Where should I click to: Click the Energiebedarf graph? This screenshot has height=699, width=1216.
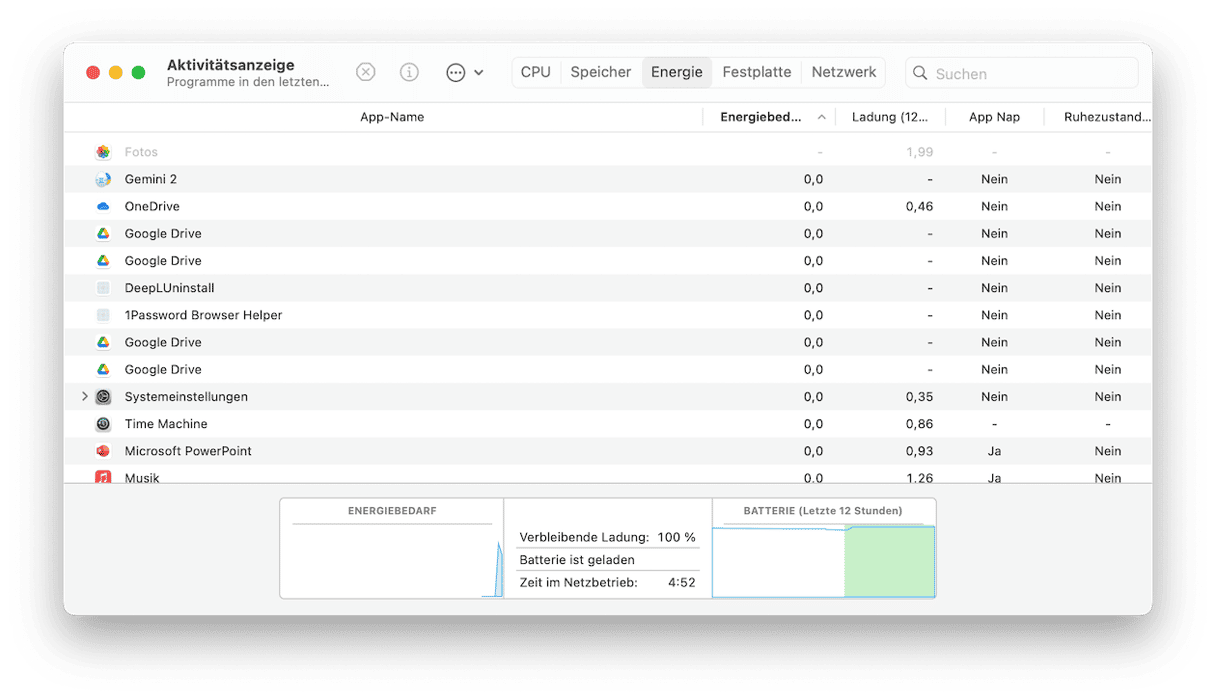(392, 561)
